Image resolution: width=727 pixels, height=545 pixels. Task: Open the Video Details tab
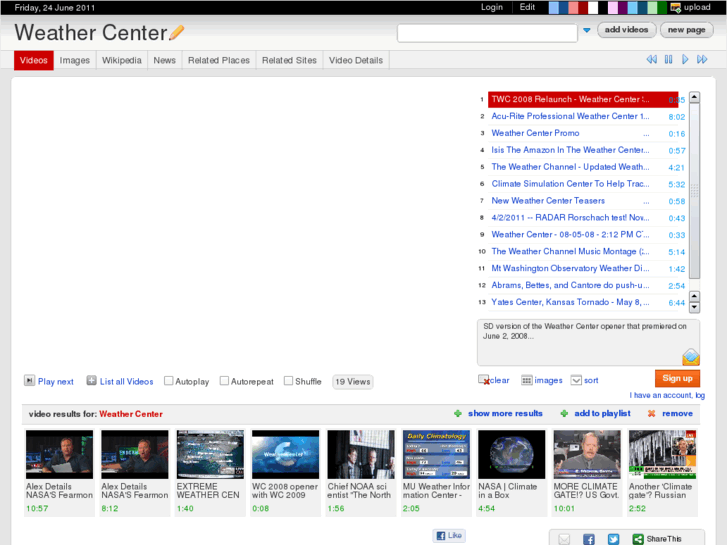pos(356,60)
